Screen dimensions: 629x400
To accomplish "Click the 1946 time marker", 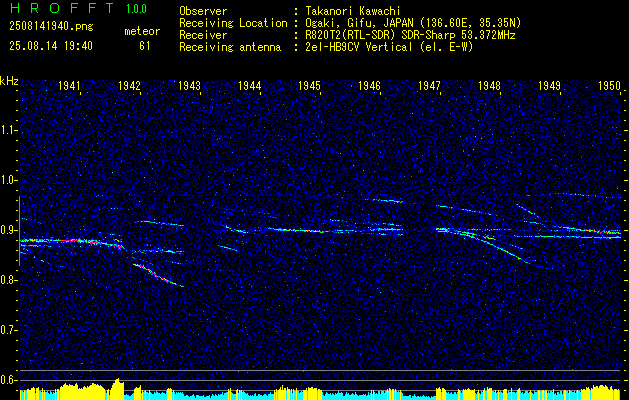I will (x=369, y=86).
